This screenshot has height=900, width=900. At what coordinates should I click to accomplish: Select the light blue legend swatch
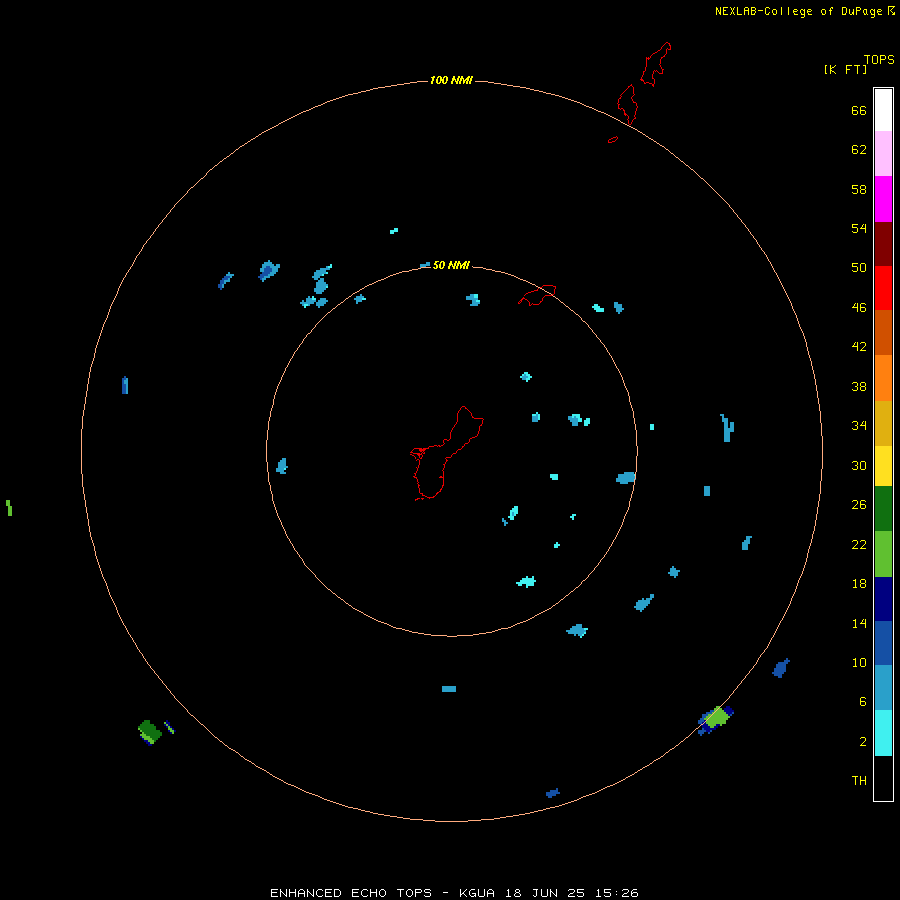click(883, 687)
